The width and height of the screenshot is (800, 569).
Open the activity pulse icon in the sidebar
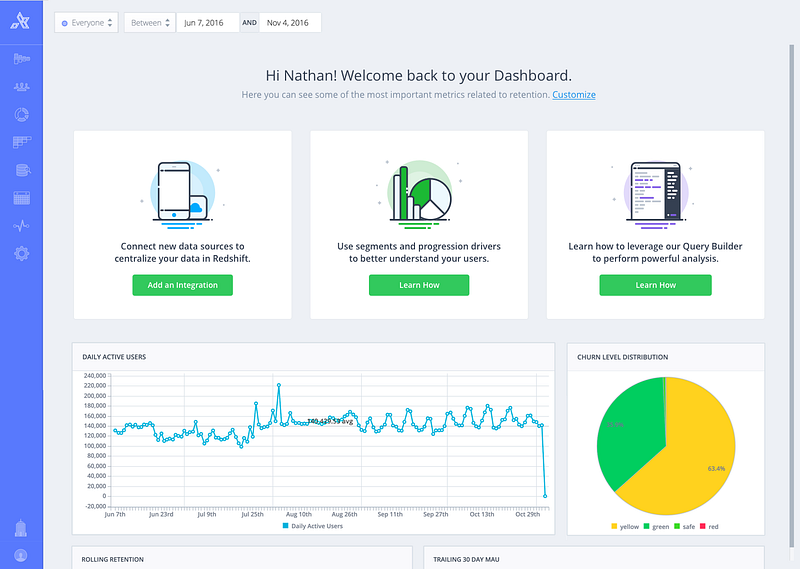point(21,226)
